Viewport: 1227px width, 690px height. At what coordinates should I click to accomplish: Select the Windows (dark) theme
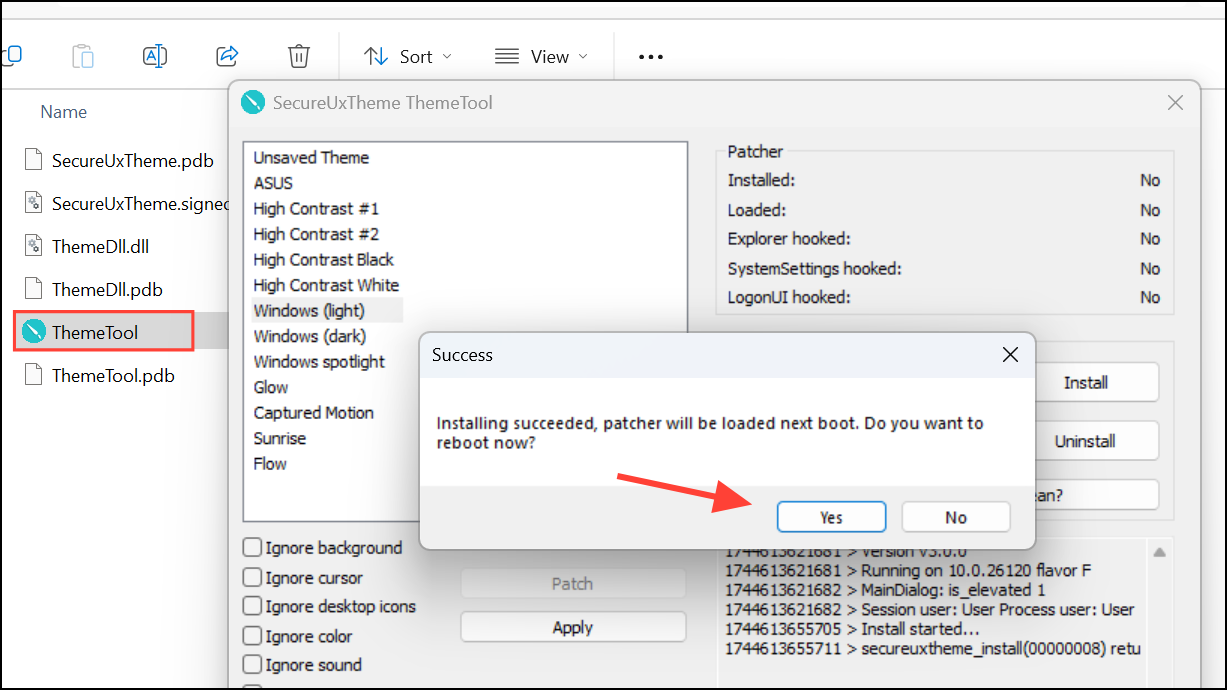click(309, 336)
